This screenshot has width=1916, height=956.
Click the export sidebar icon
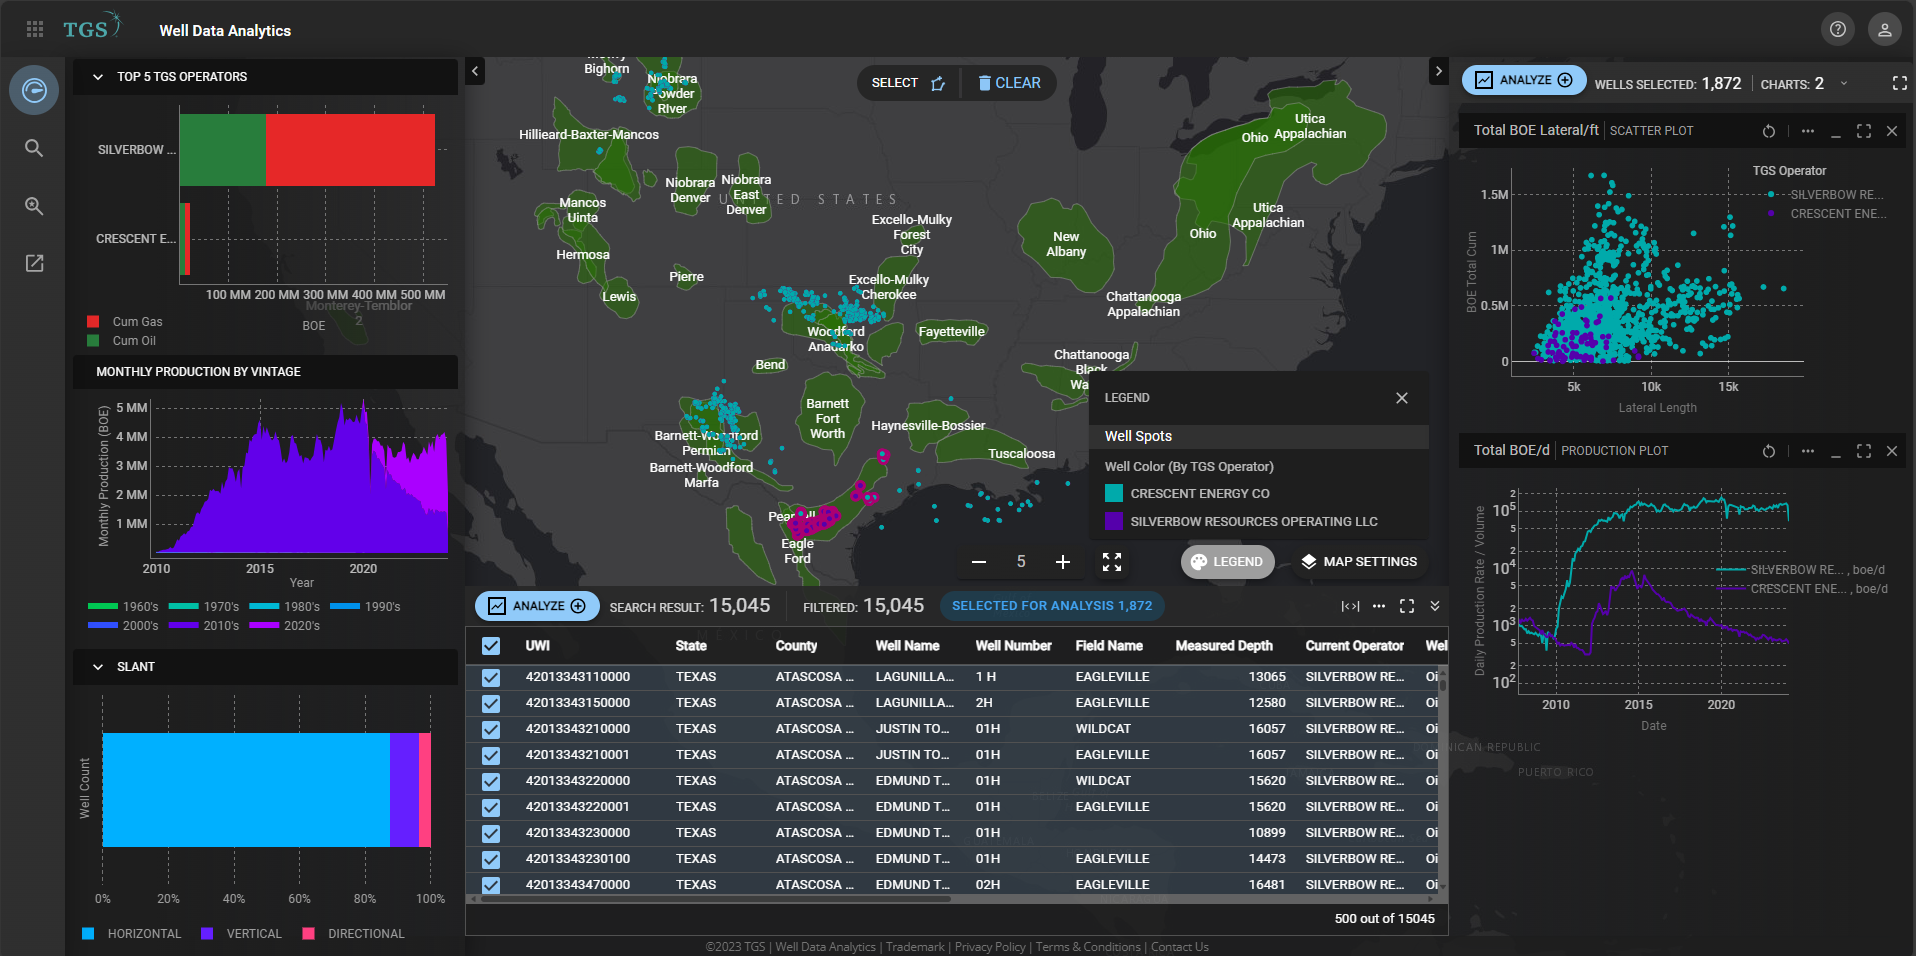34,263
